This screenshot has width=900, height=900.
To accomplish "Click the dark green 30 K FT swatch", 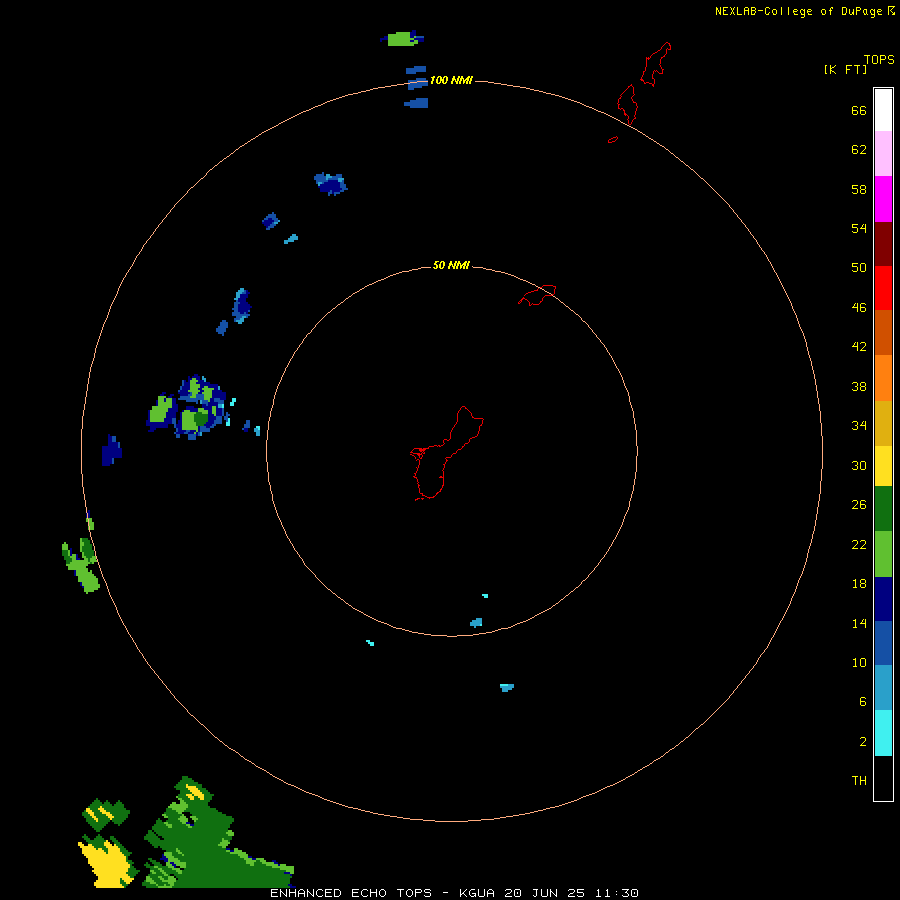I will 883,509.
